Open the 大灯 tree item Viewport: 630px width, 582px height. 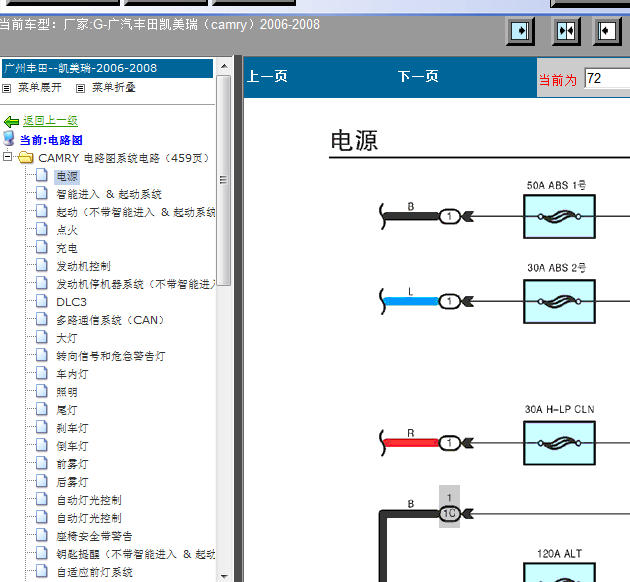(67, 338)
